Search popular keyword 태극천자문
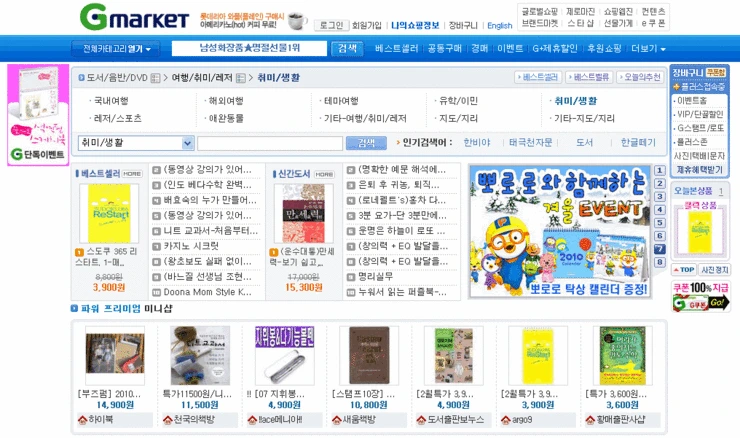 tap(530, 143)
